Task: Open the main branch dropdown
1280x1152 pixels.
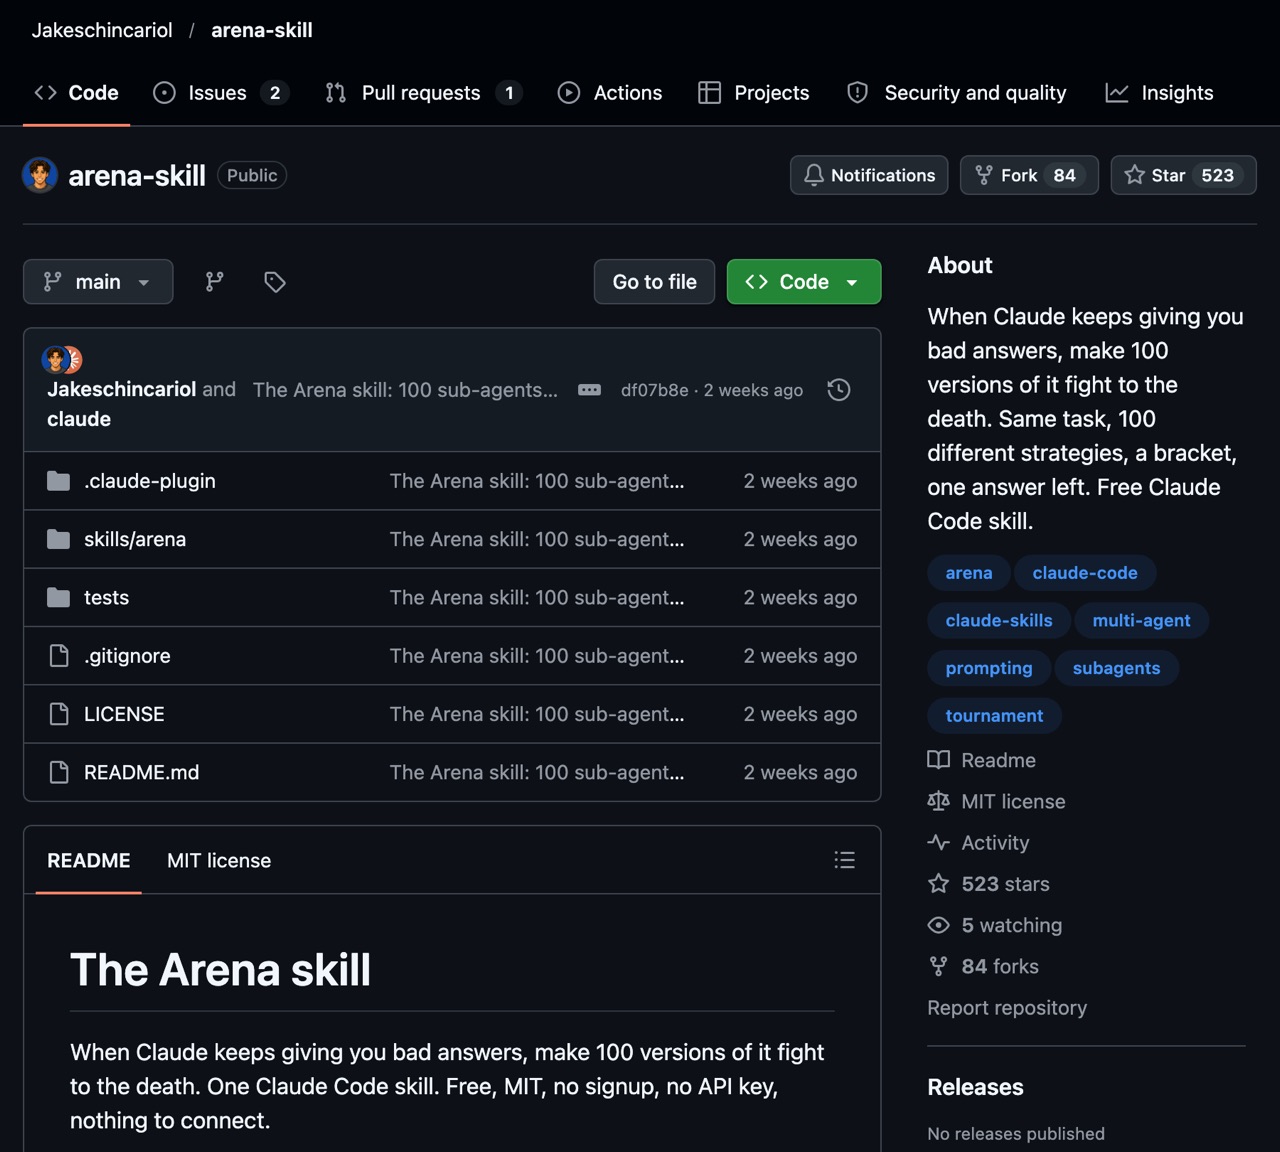Action: tap(98, 282)
